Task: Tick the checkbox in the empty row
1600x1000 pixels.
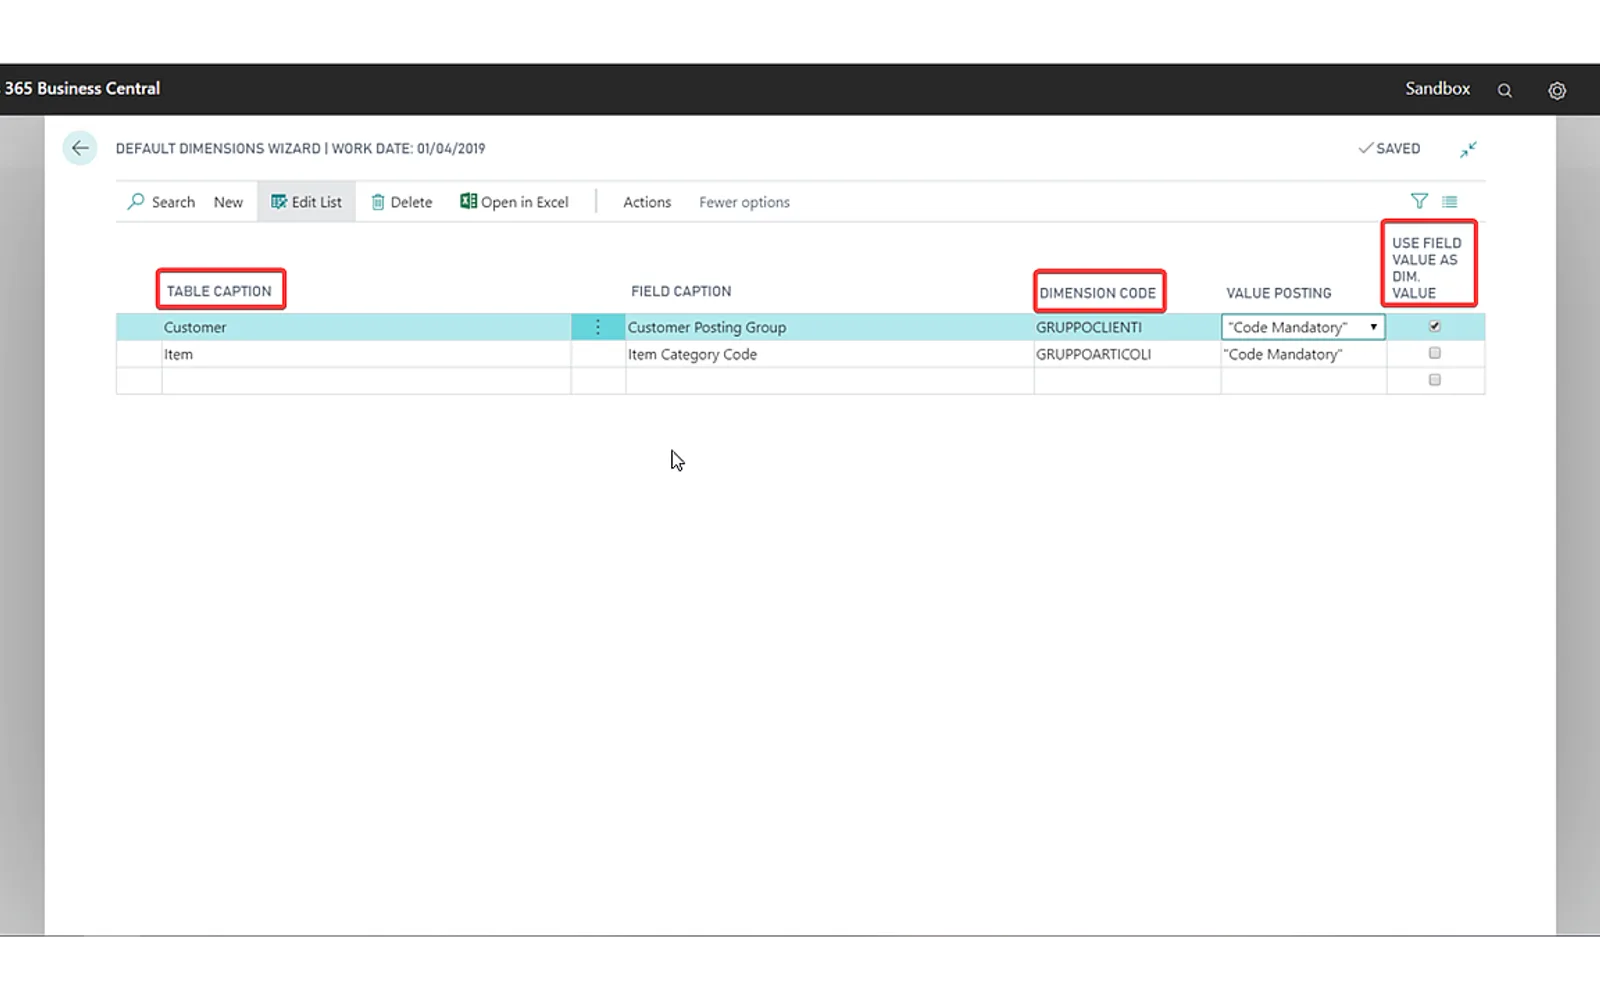Action: [x=1435, y=380]
